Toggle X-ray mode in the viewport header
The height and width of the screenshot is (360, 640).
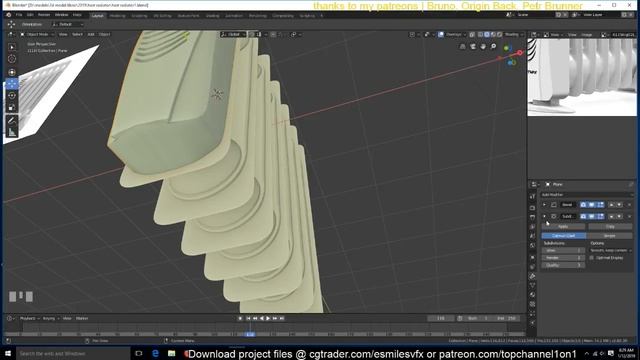(x=472, y=35)
